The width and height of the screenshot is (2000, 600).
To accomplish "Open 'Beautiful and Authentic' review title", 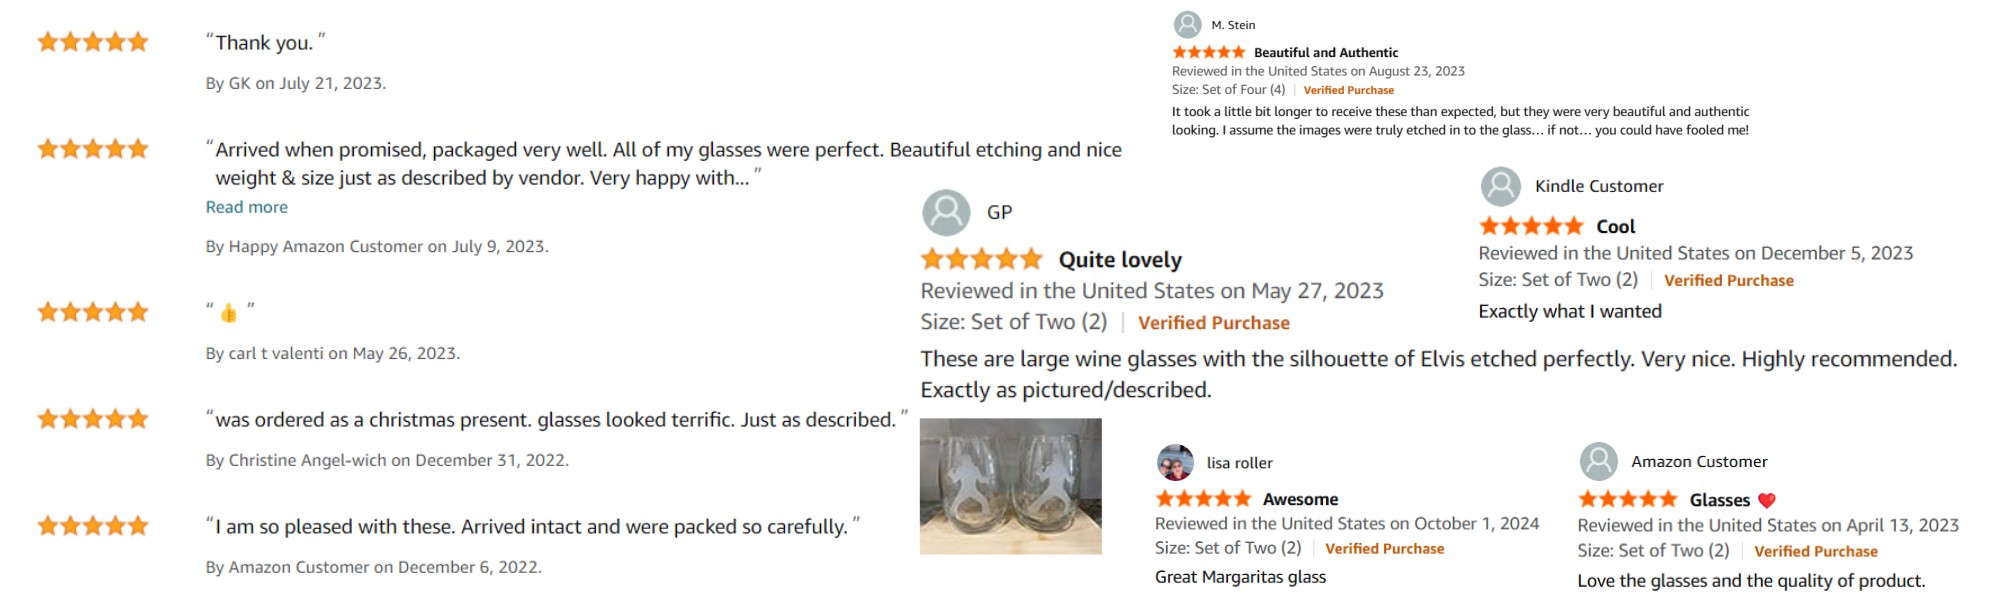I will 1326,52.
